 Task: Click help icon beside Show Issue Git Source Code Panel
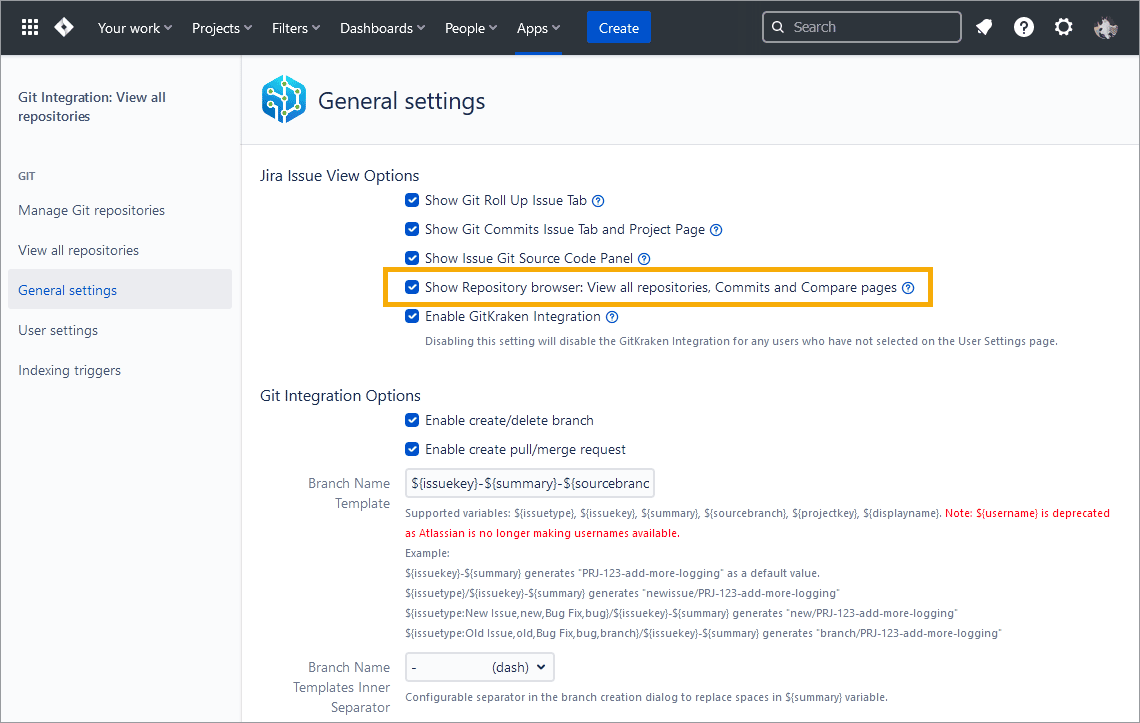(644, 259)
